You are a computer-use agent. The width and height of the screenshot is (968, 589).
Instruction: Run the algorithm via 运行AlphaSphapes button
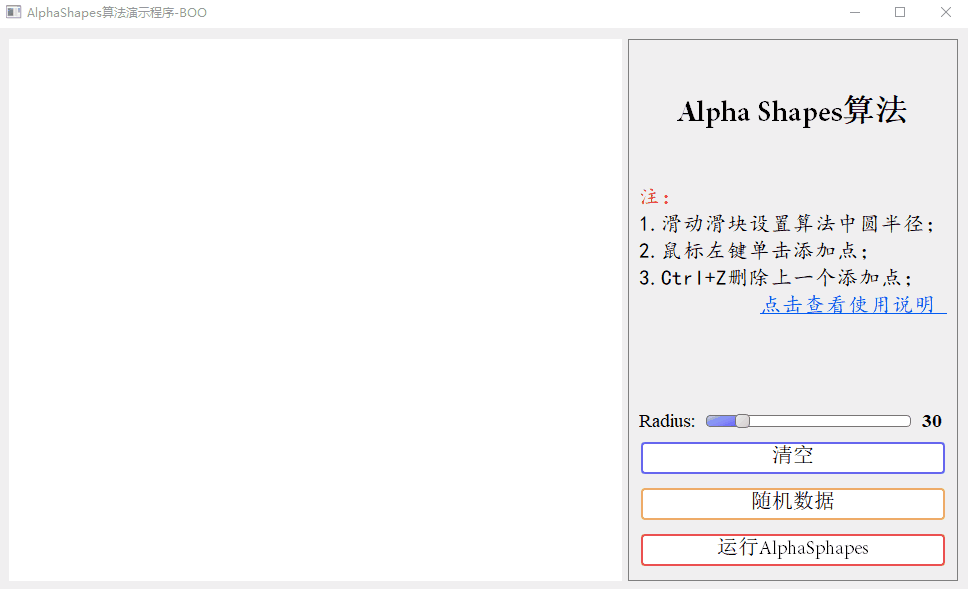pos(793,549)
